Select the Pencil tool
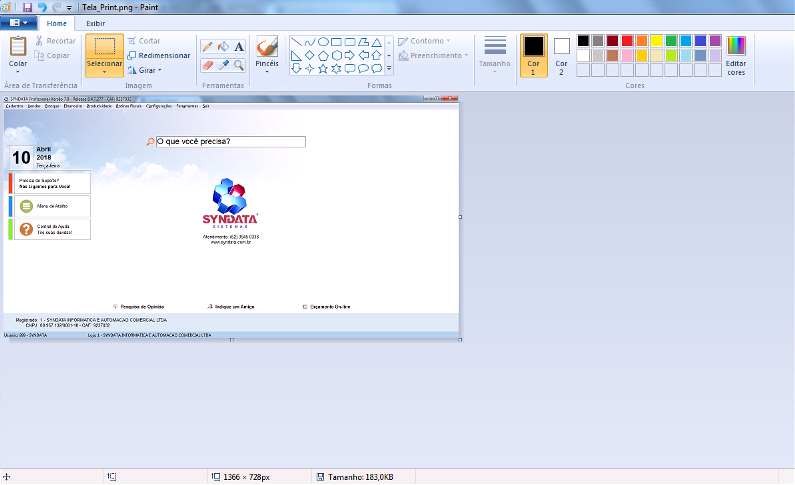The width and height of the screenshot is (795, 485). coord(207,47)
